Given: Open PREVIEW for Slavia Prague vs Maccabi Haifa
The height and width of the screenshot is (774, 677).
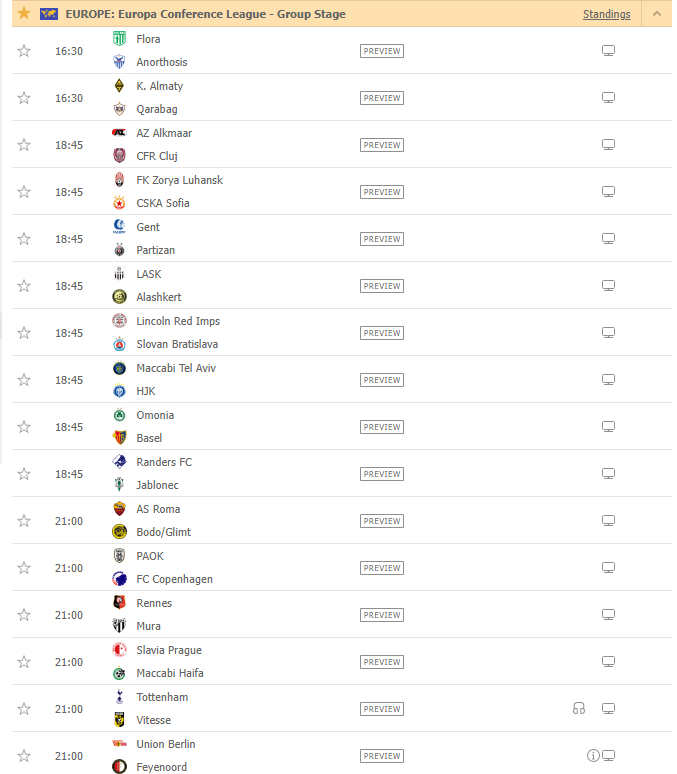Looking at the screenshot, I should tap(382, 662).
